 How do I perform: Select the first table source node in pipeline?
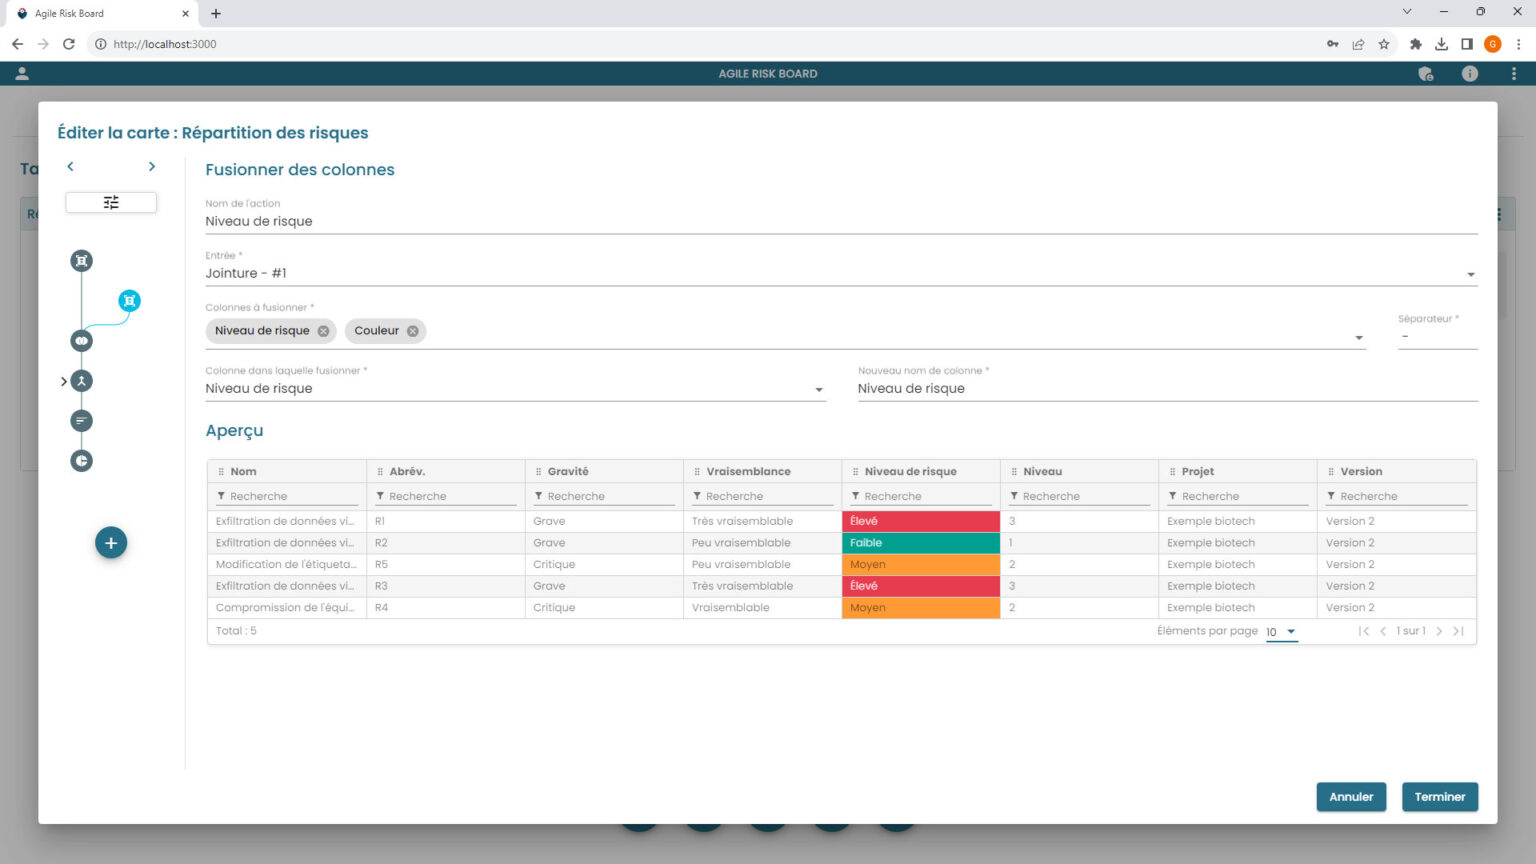coord(81,260)
